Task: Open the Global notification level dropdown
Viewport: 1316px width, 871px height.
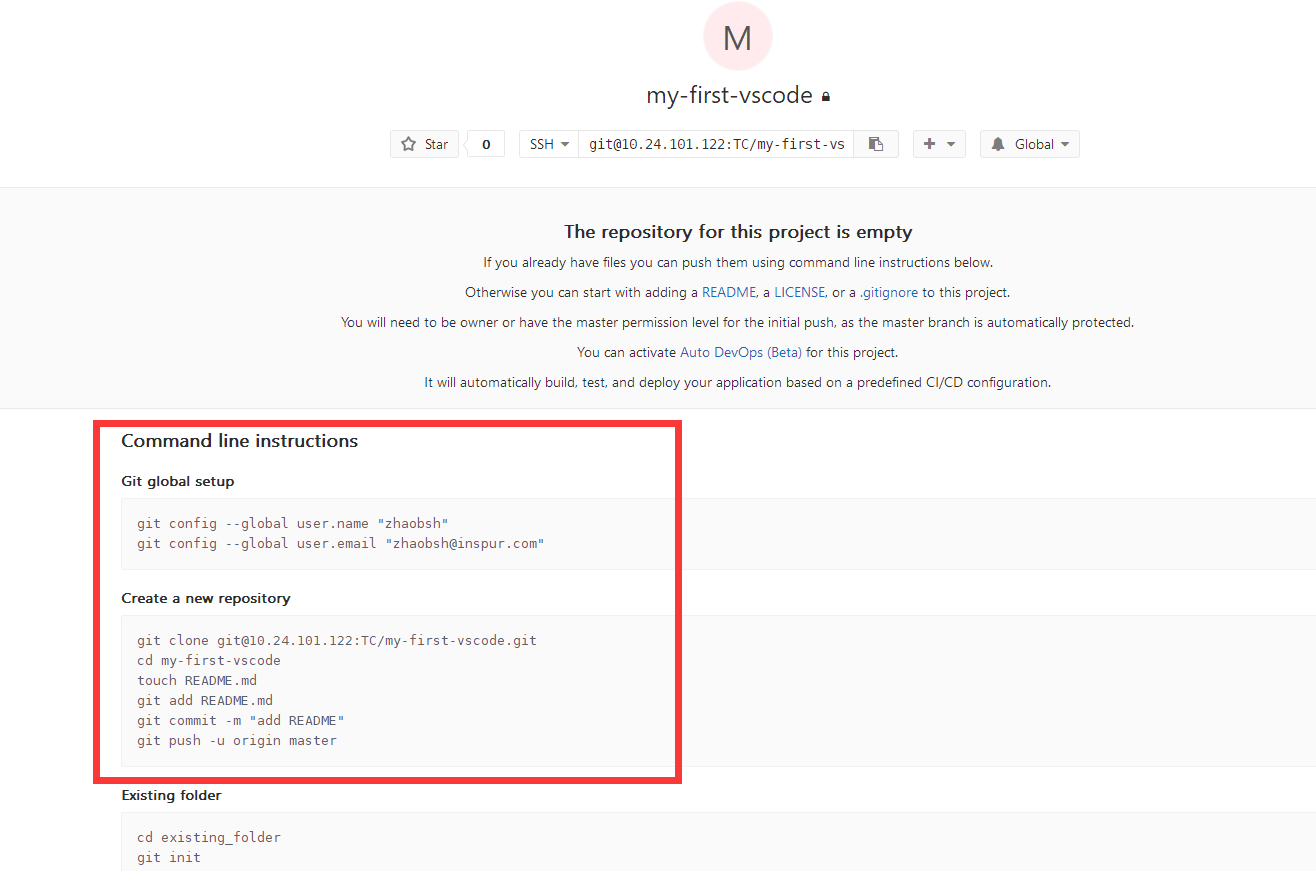Action: click(1063, 143)
